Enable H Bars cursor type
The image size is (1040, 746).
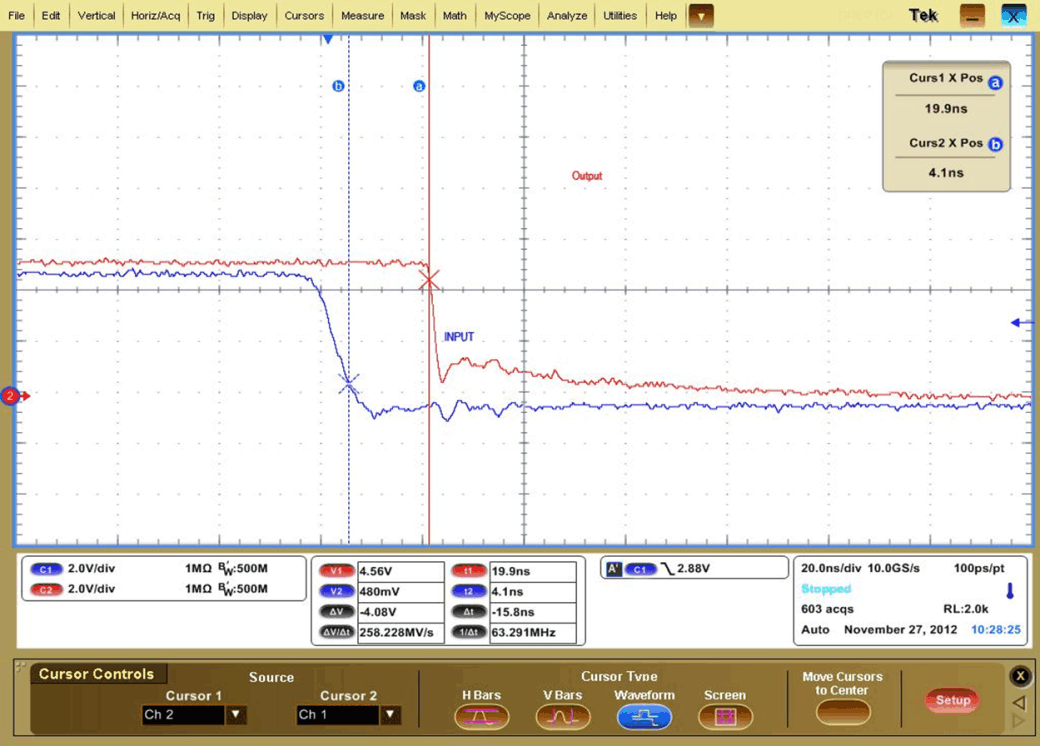pyautogui.click(x=482, y=715)
